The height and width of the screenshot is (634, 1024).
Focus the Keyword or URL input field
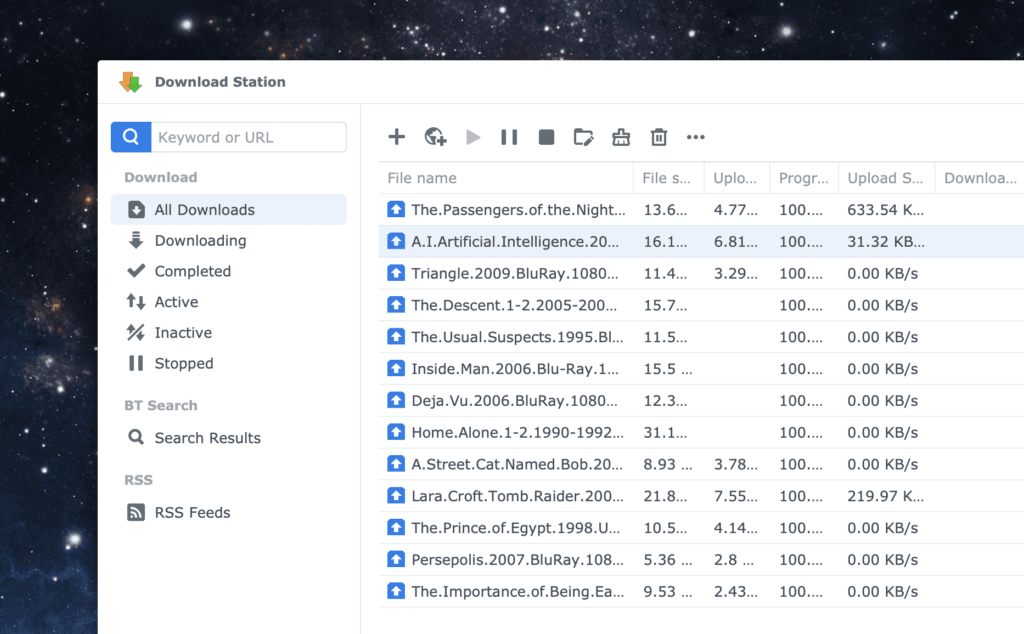247,137
